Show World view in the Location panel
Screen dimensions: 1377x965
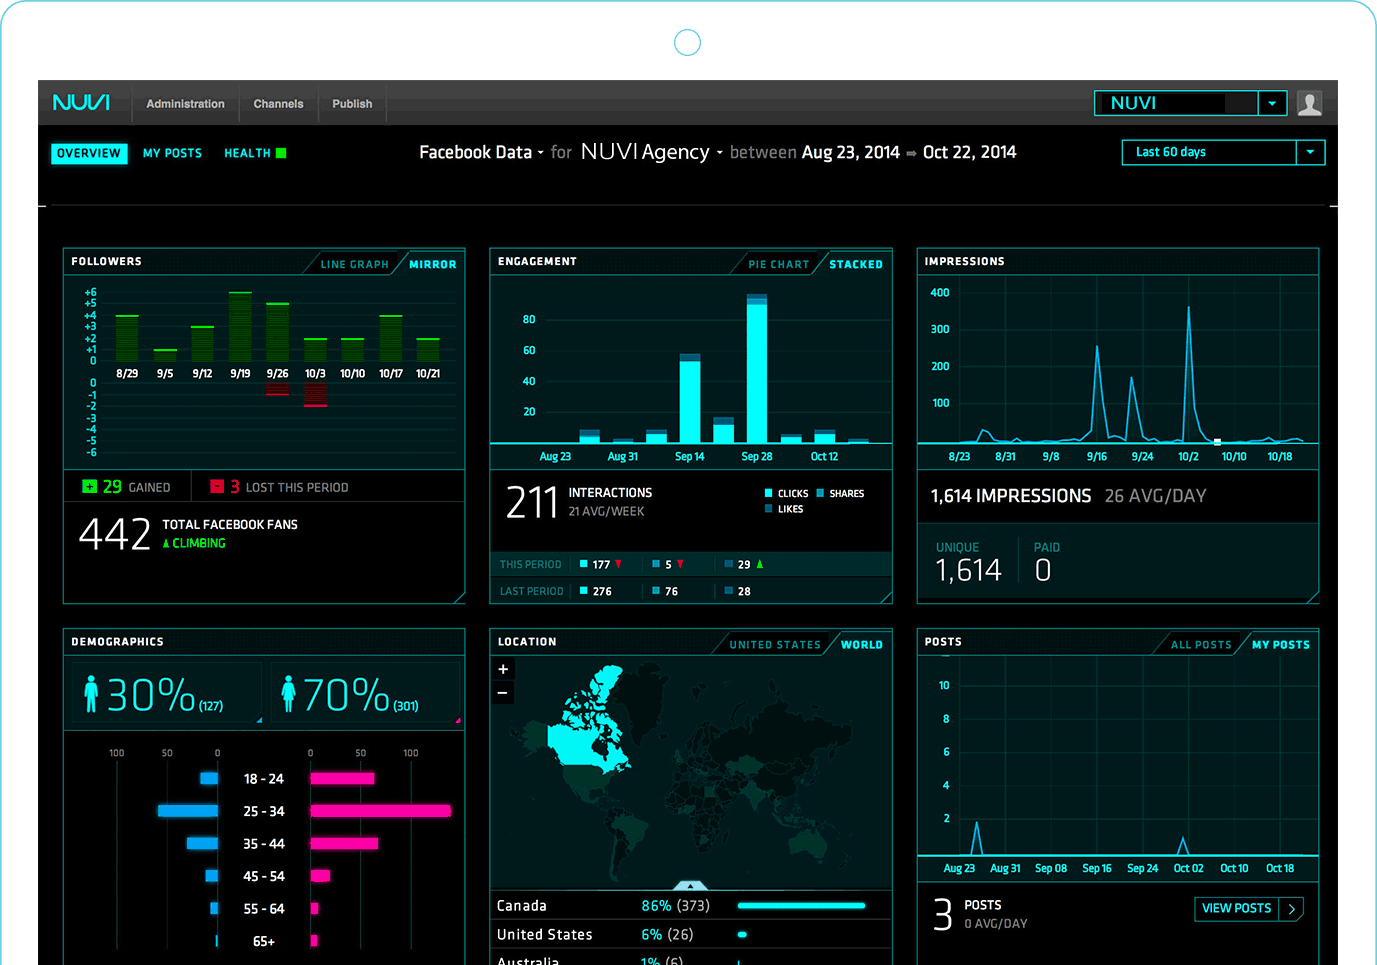pyautogui.click(x=861, y=644)
